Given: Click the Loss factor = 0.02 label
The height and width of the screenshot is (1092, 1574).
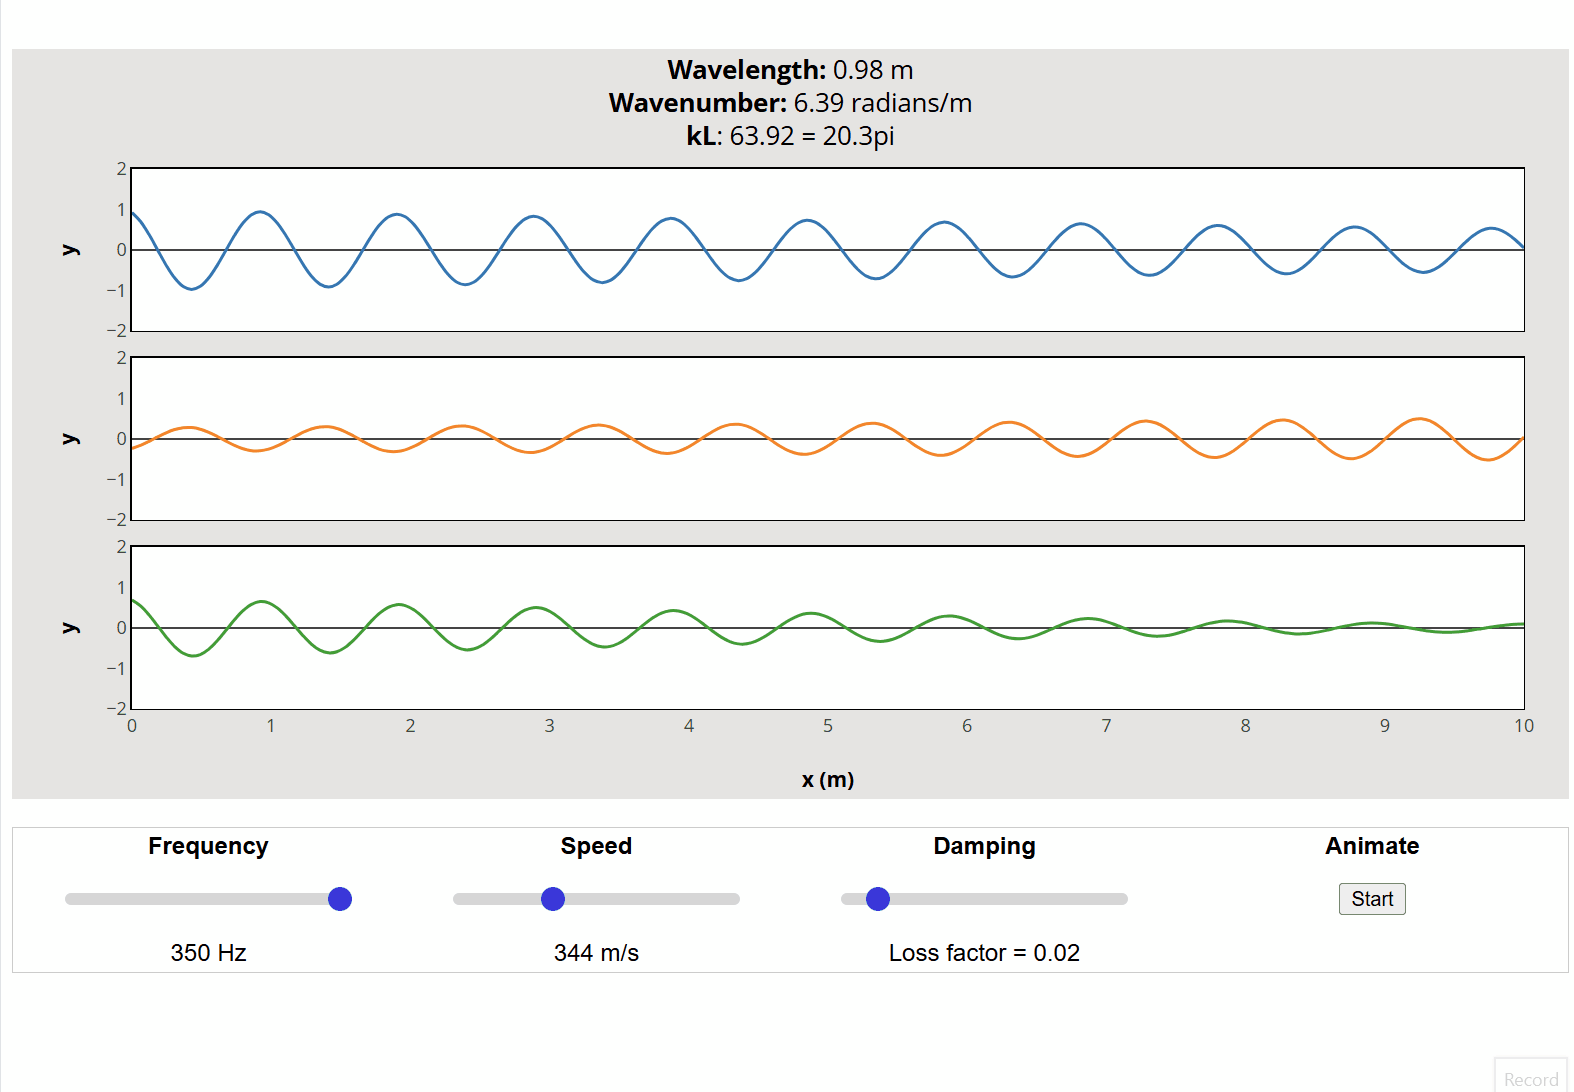Looking at the screenshot, I should (x=984, y=953).
